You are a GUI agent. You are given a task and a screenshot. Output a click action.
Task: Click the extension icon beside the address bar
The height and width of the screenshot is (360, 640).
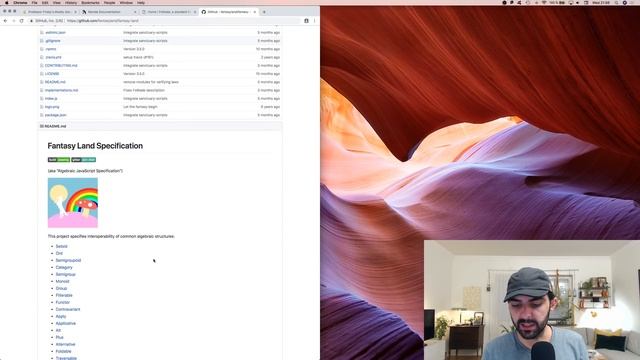pyautogui.click(x=306, y=21)
